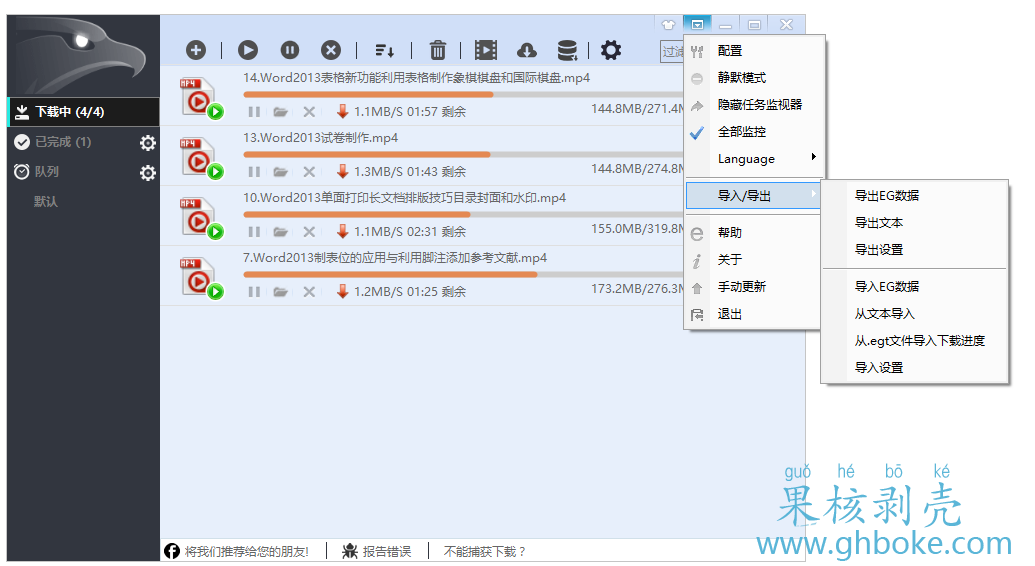Toggle 隐藏任务监视器 menu option
This screenshot has height=566, width=1035.
point(759,105)
